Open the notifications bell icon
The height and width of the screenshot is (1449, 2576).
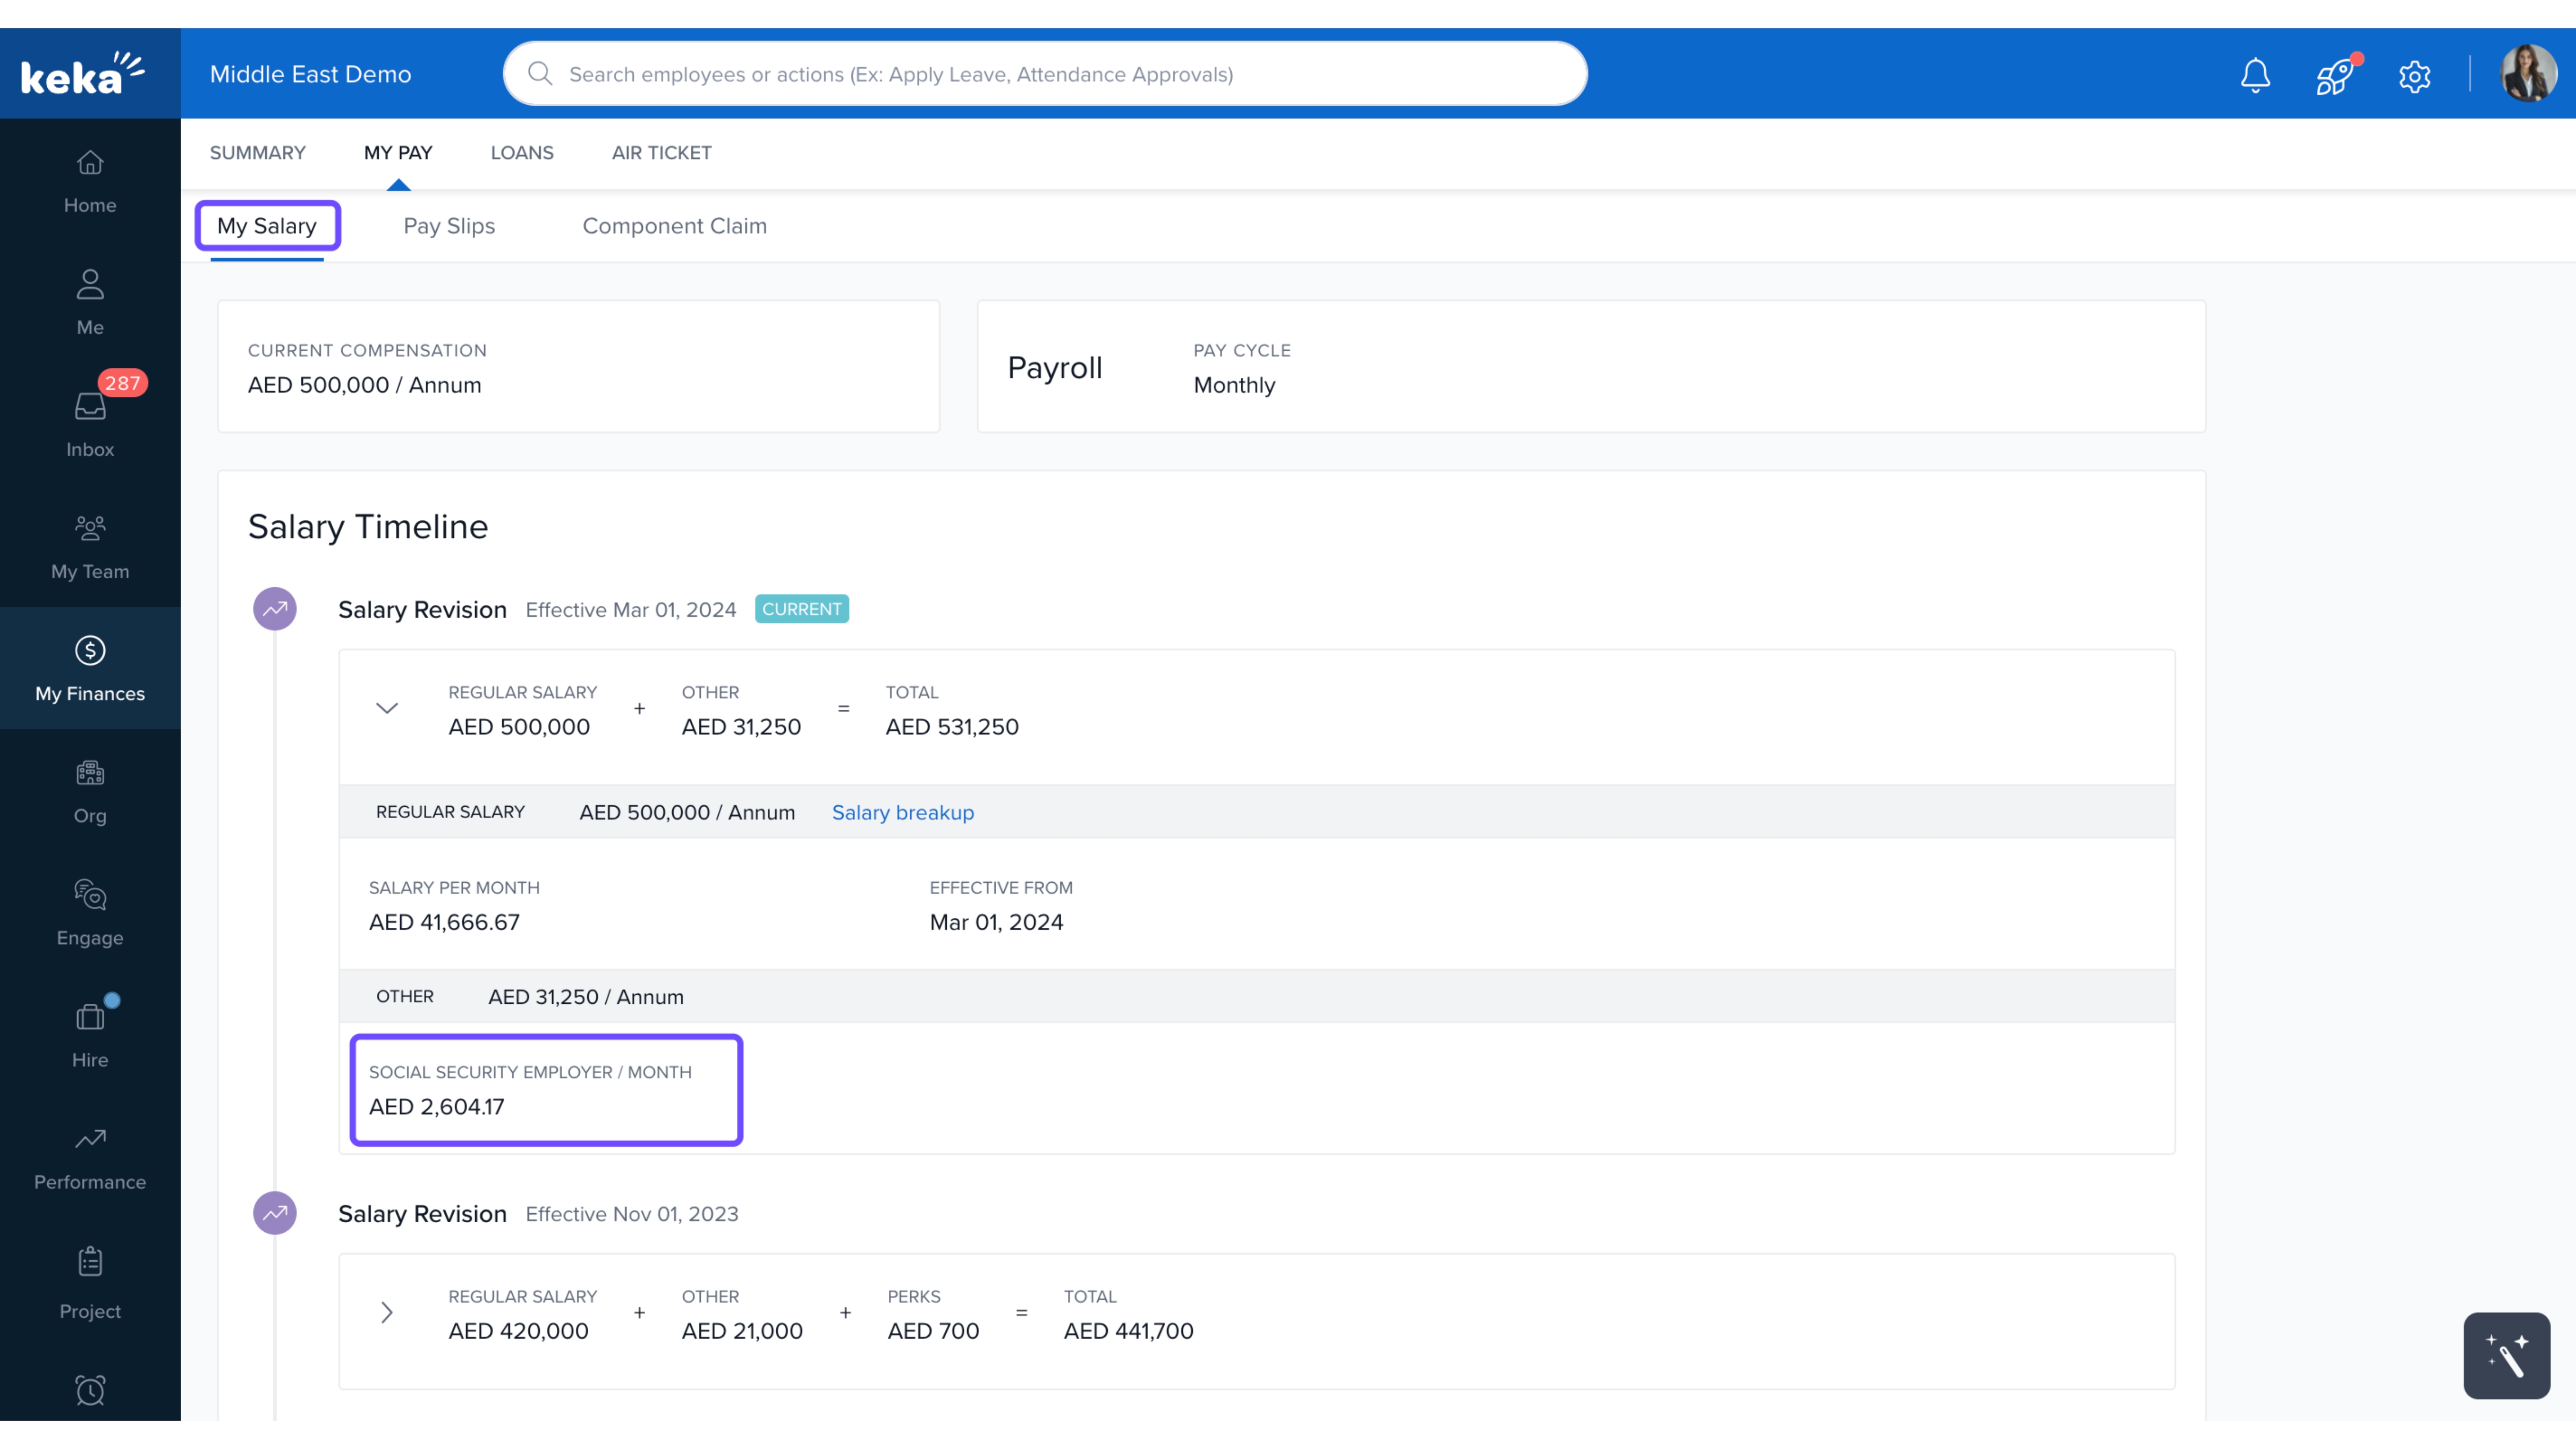point(2255,75)
